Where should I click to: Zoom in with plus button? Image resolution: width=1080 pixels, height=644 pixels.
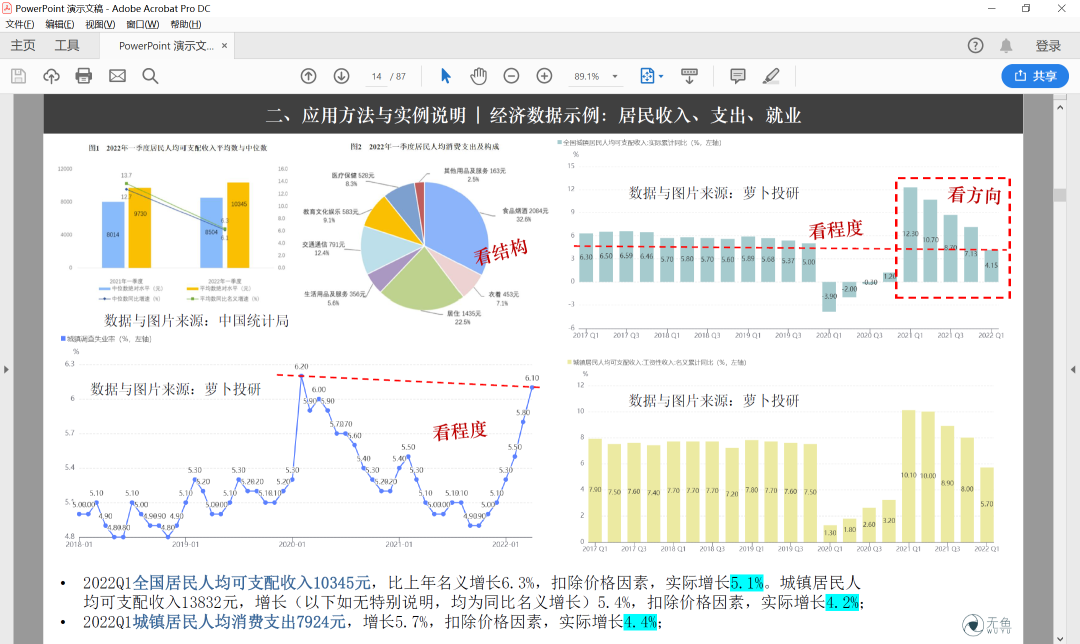[x=544, y=76]
